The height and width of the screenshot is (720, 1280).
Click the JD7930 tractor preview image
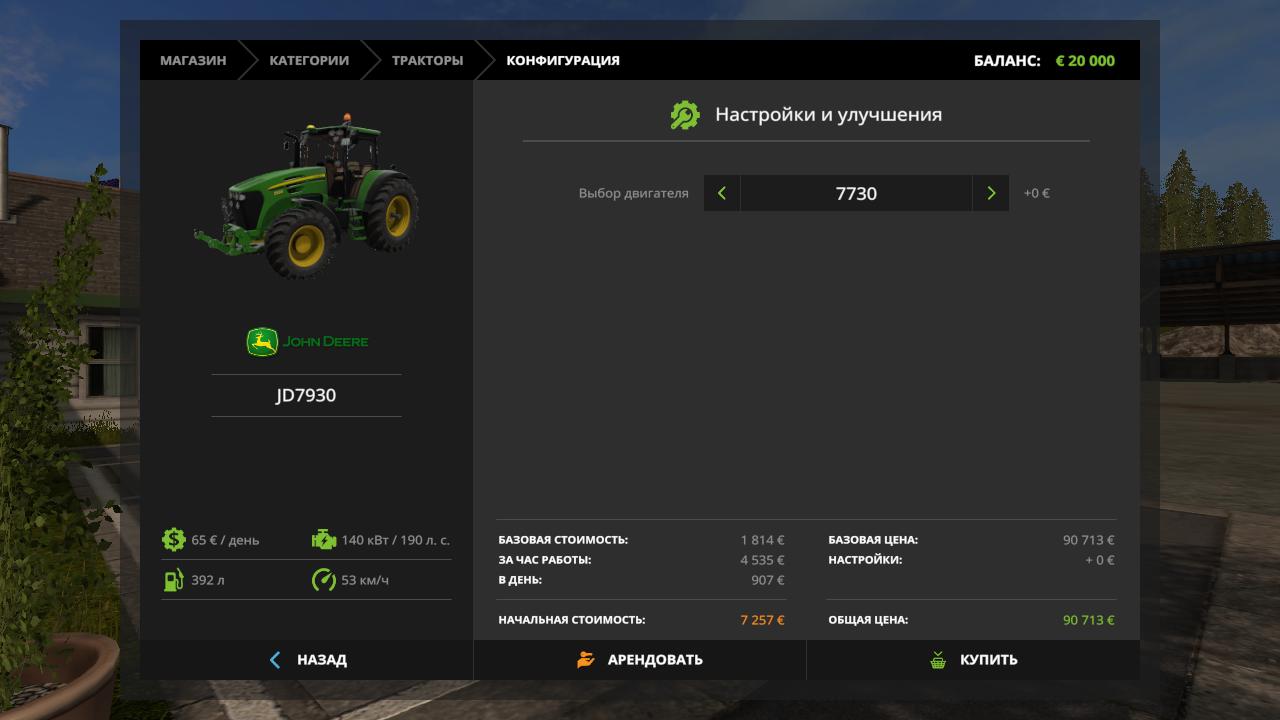click(306, 195)
